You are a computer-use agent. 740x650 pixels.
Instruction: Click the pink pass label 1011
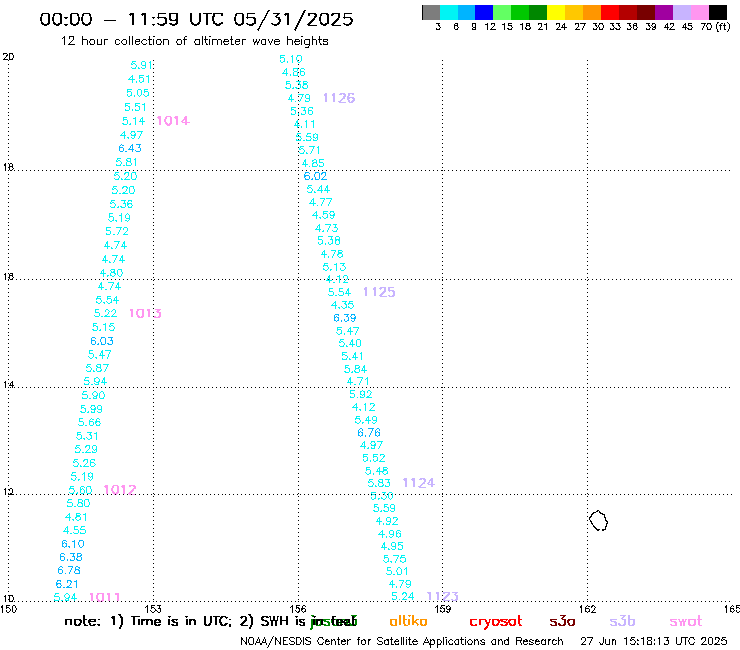coord(105,598)
